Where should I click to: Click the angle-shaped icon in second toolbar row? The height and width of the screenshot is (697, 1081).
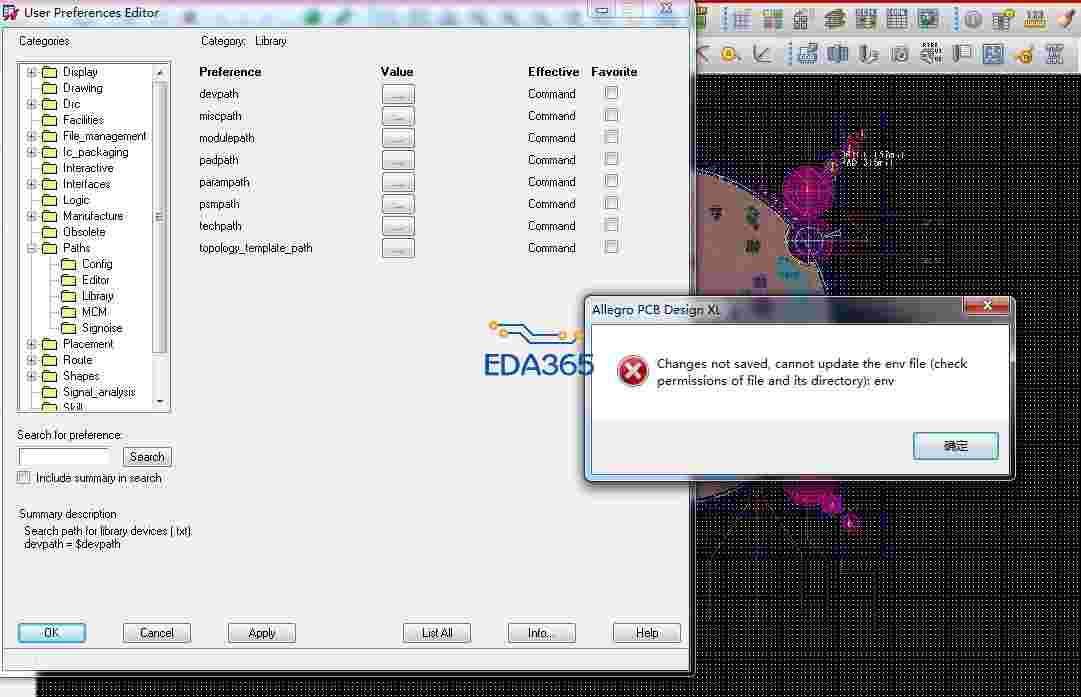pyautogui.click(x=761, y=54)
